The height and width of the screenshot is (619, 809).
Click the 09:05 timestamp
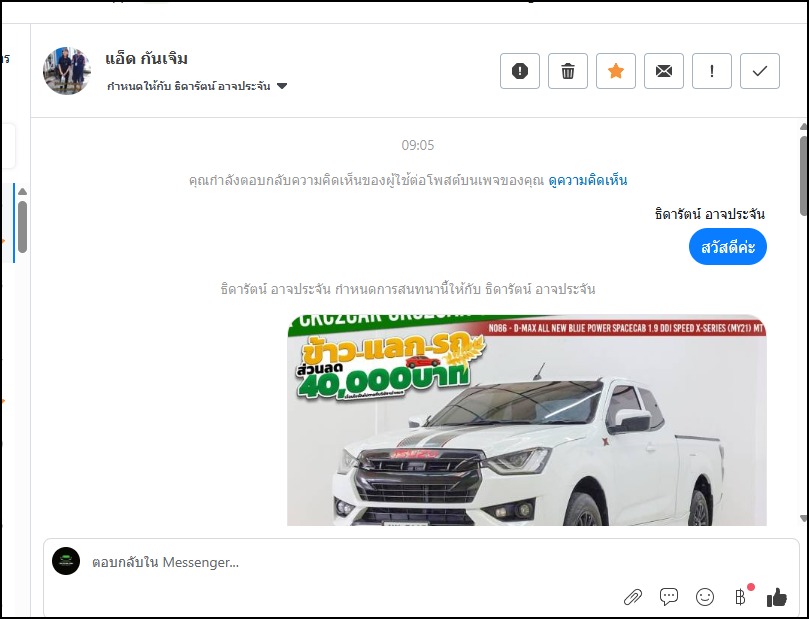point(418,145)
